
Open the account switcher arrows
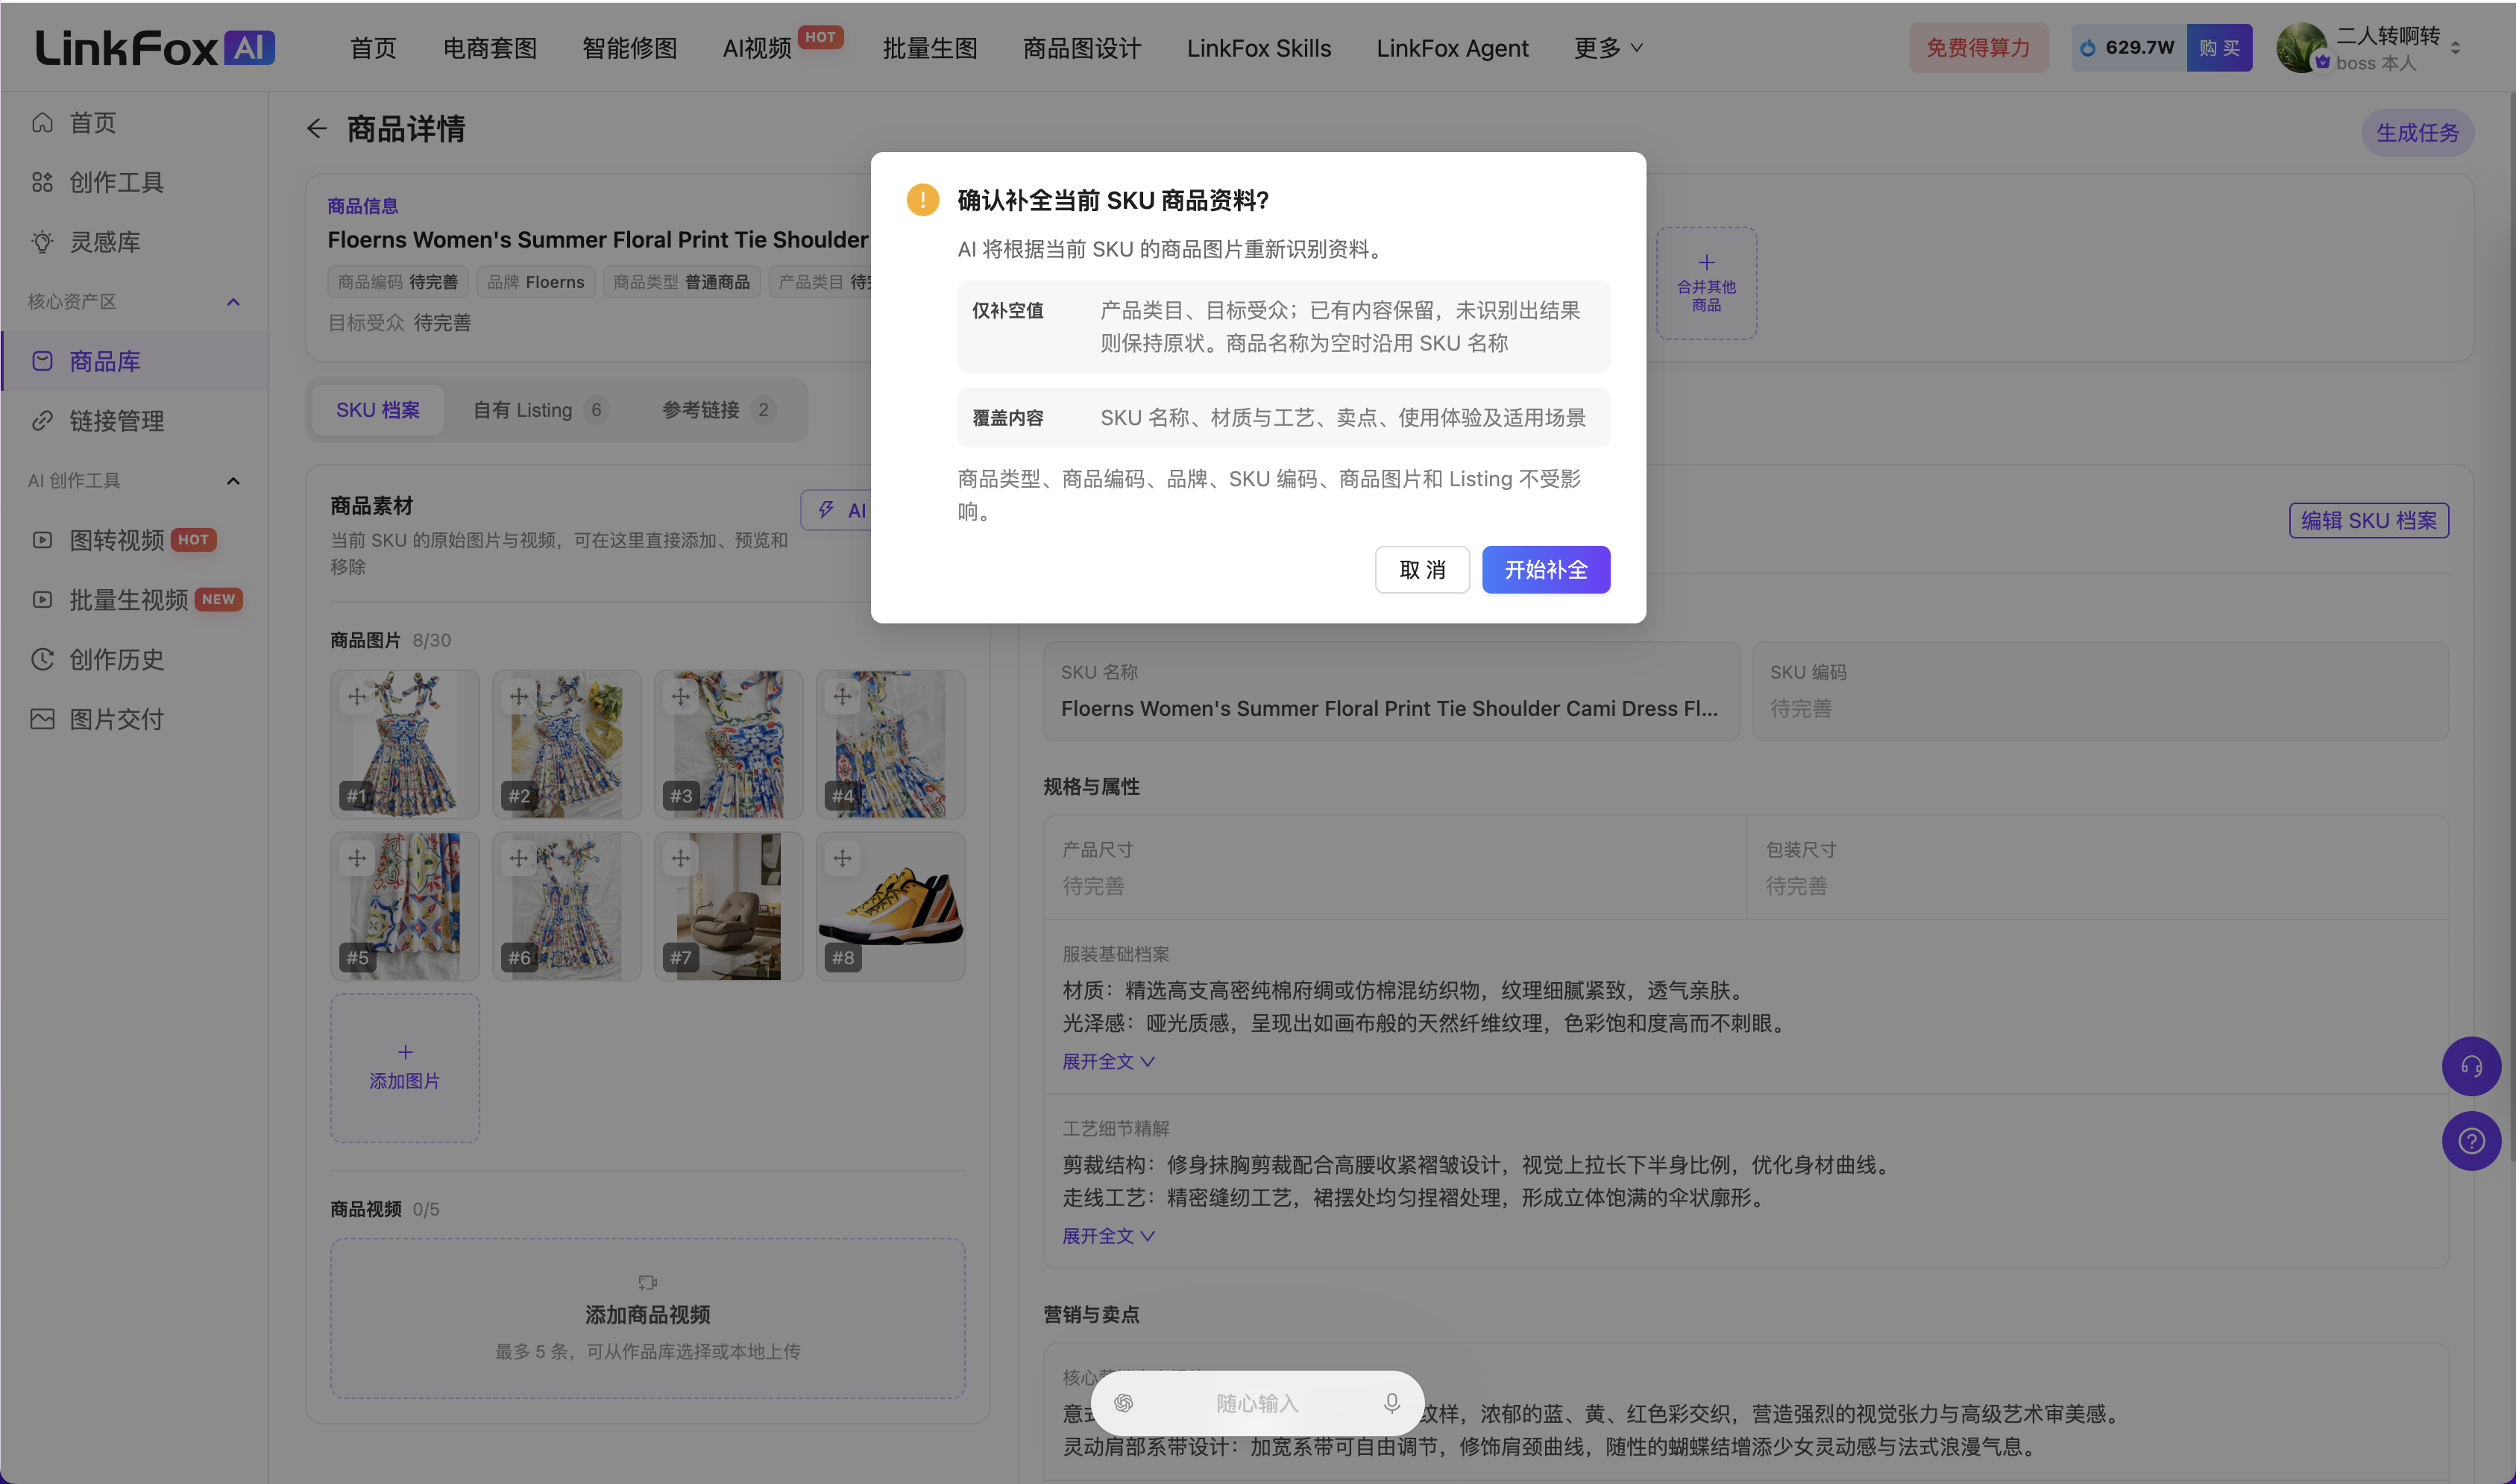(x=2454, y=48)
